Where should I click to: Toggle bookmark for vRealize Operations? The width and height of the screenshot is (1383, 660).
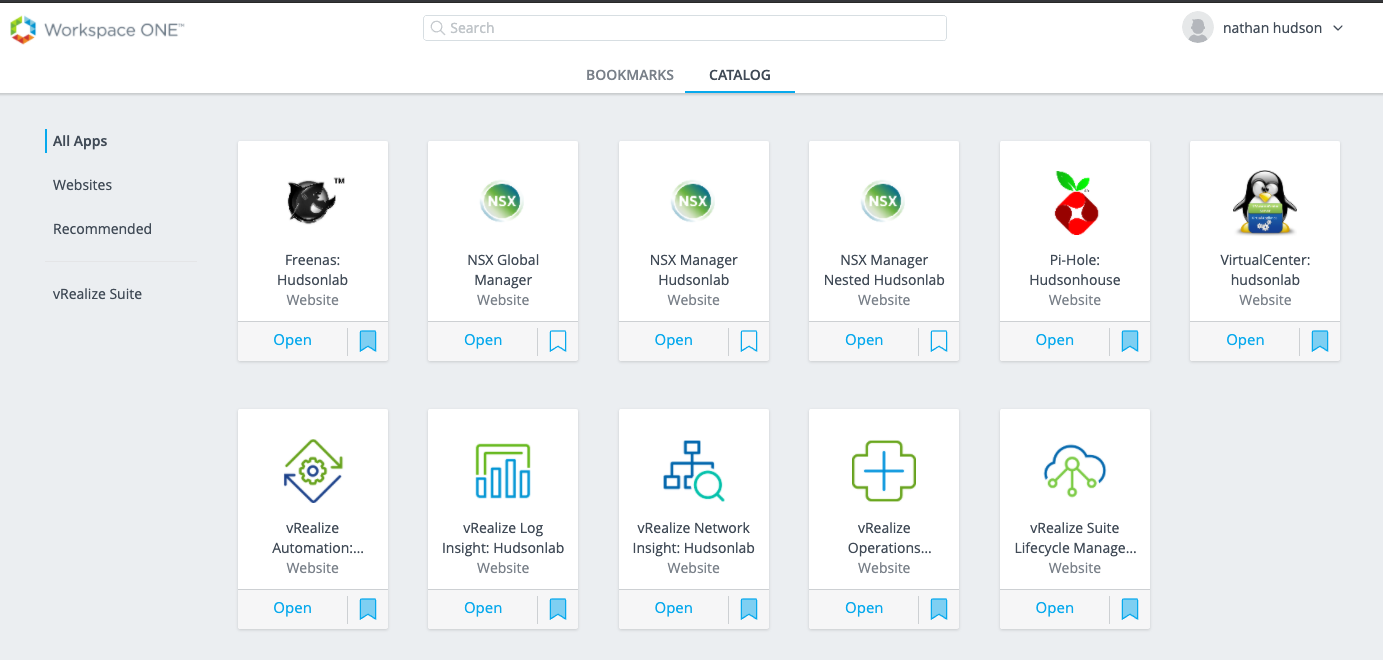click(939, 609)
